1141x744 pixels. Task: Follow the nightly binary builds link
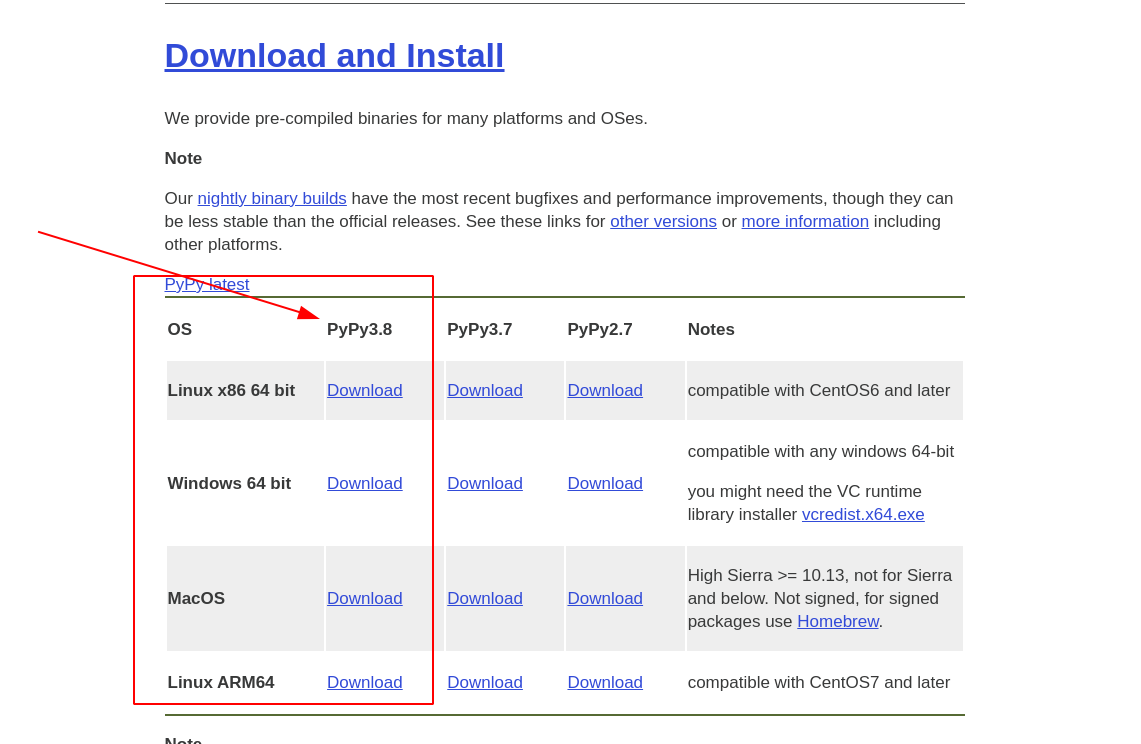click(271, 199)
